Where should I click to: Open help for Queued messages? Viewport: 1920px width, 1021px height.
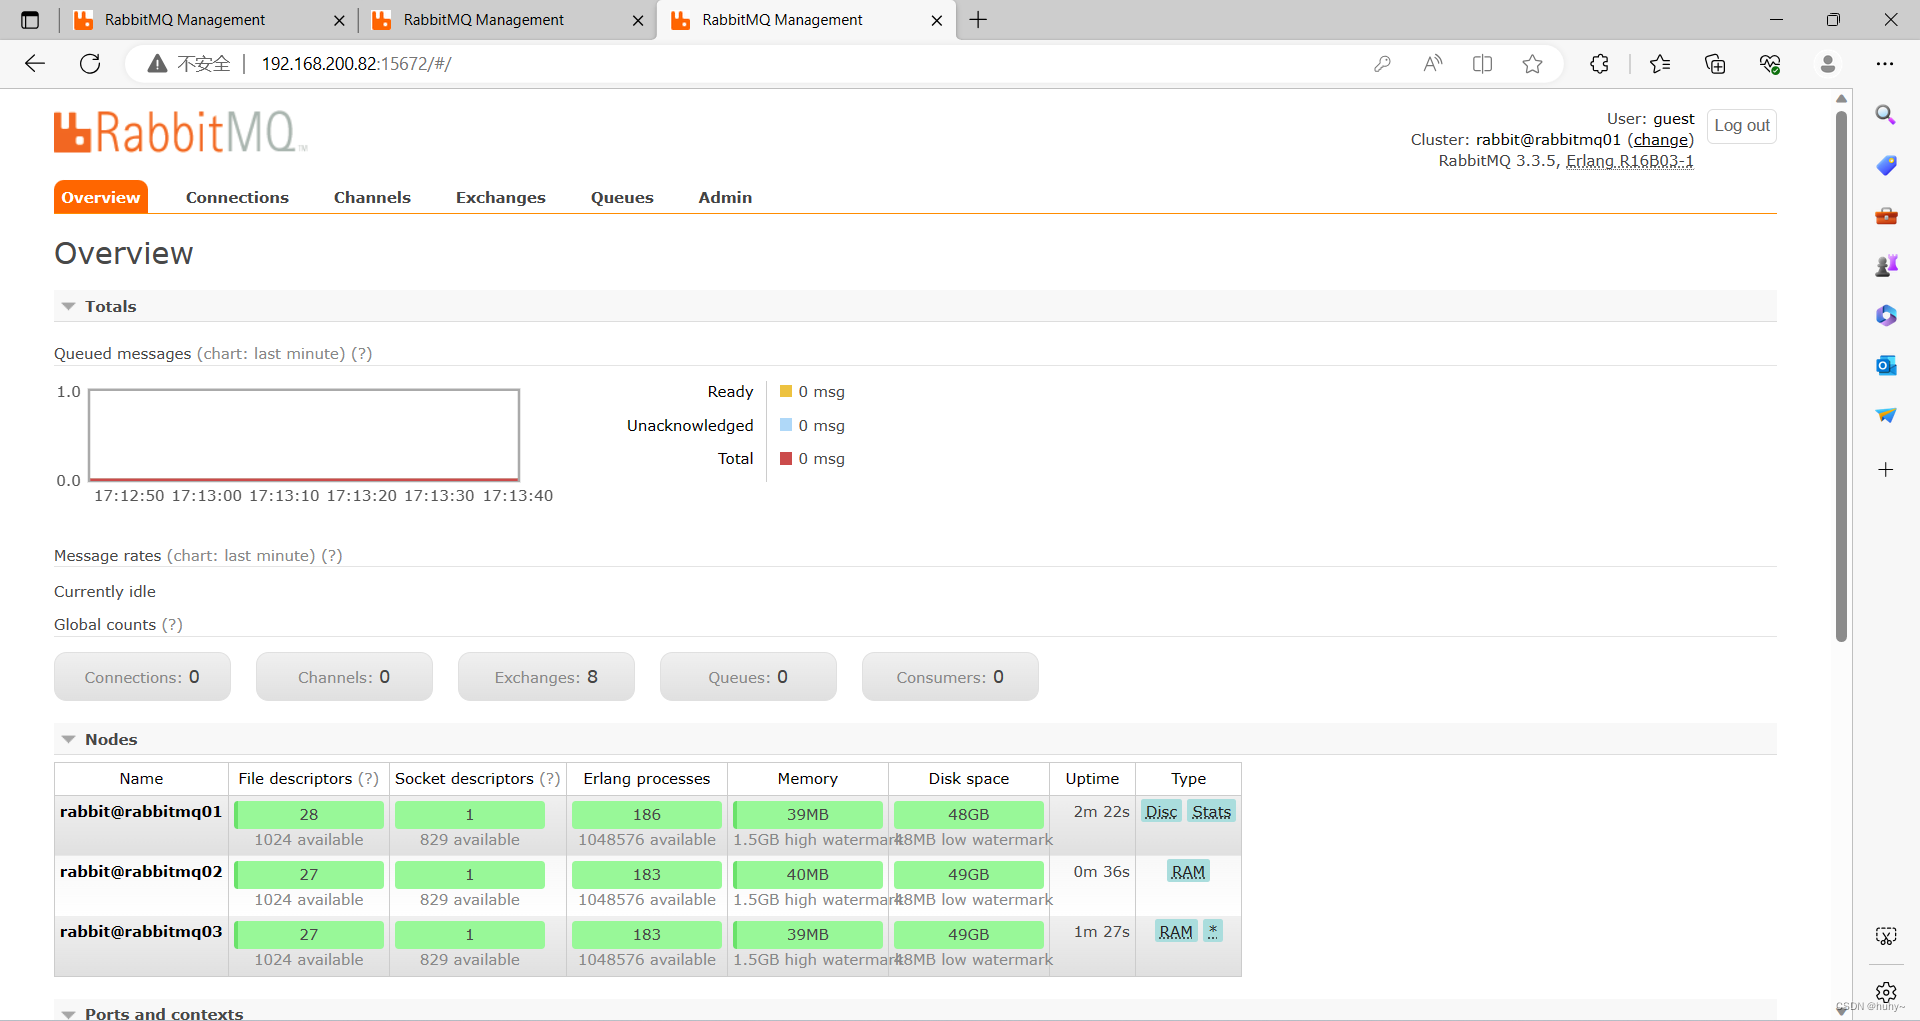362,354
